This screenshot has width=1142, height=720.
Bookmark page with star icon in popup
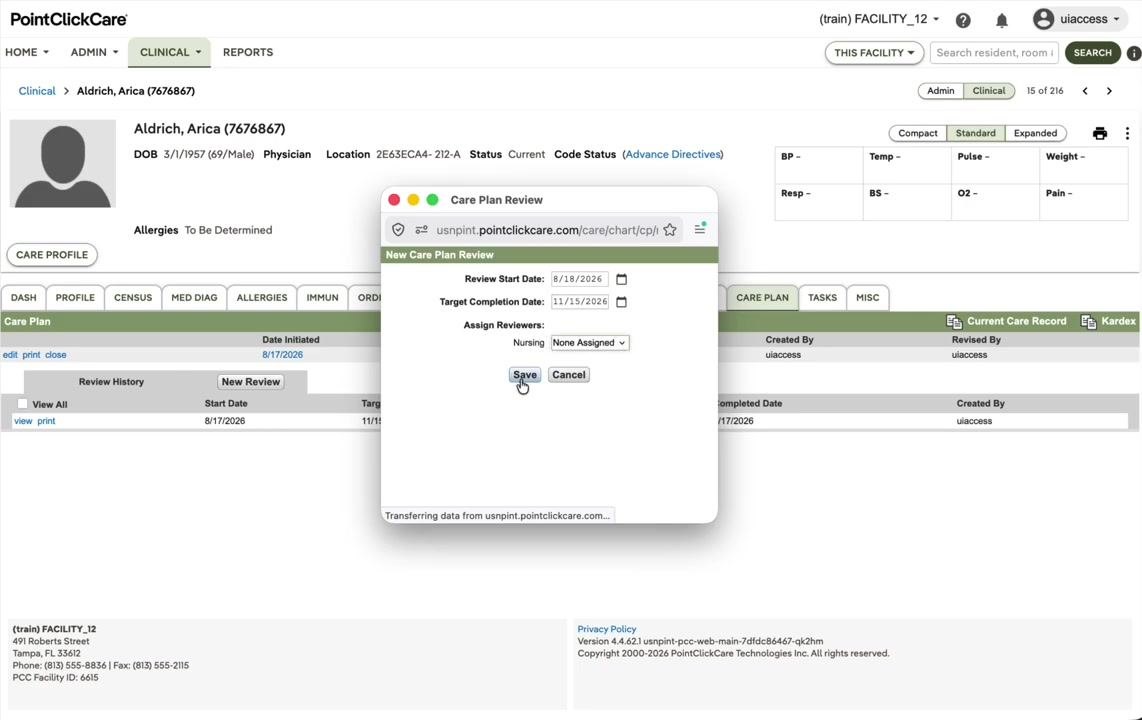669,230
